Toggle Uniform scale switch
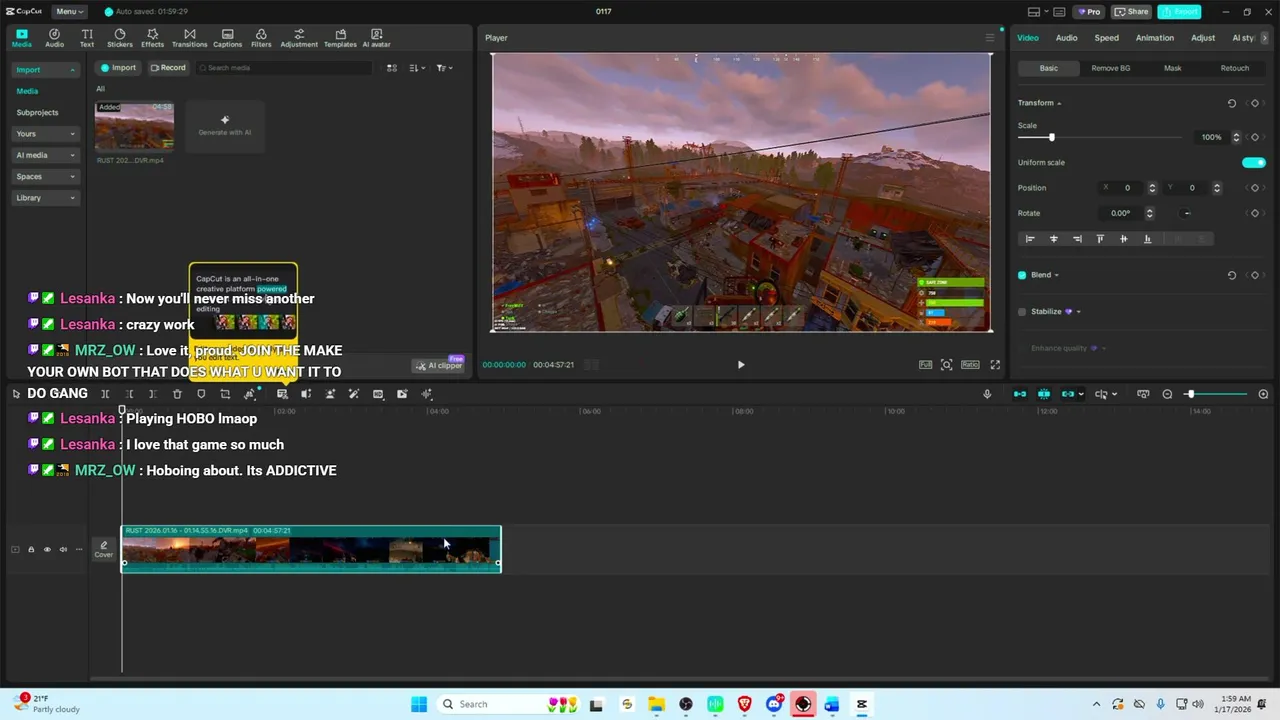This screenshot has height=720, width=1280. click(x=1253, y=162)
